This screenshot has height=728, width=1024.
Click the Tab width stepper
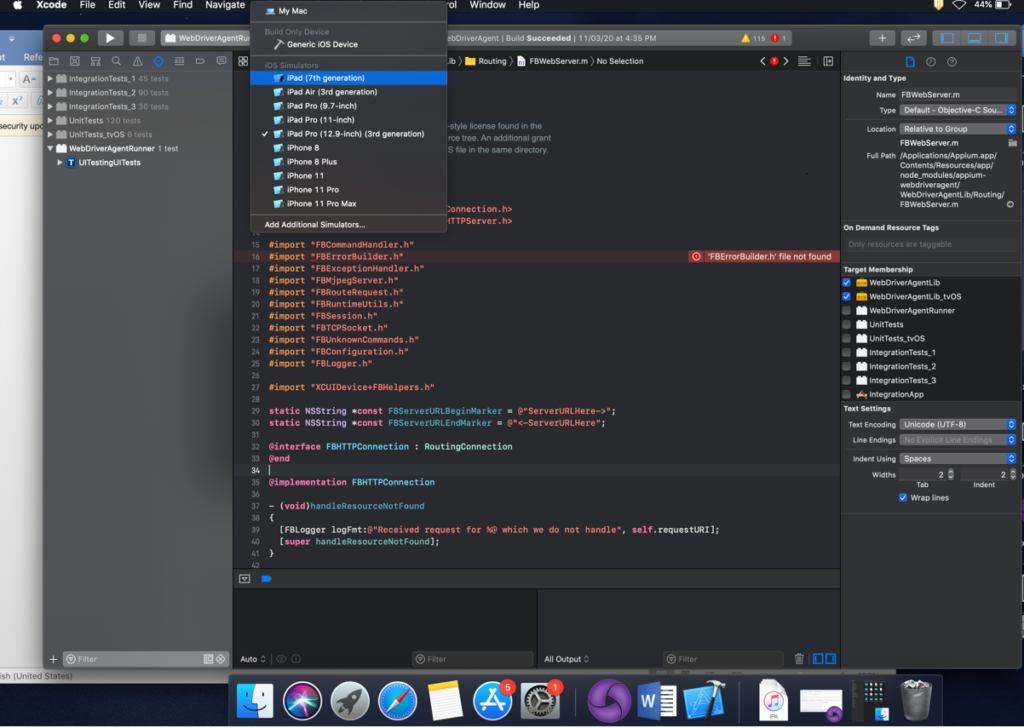point(951,475)
